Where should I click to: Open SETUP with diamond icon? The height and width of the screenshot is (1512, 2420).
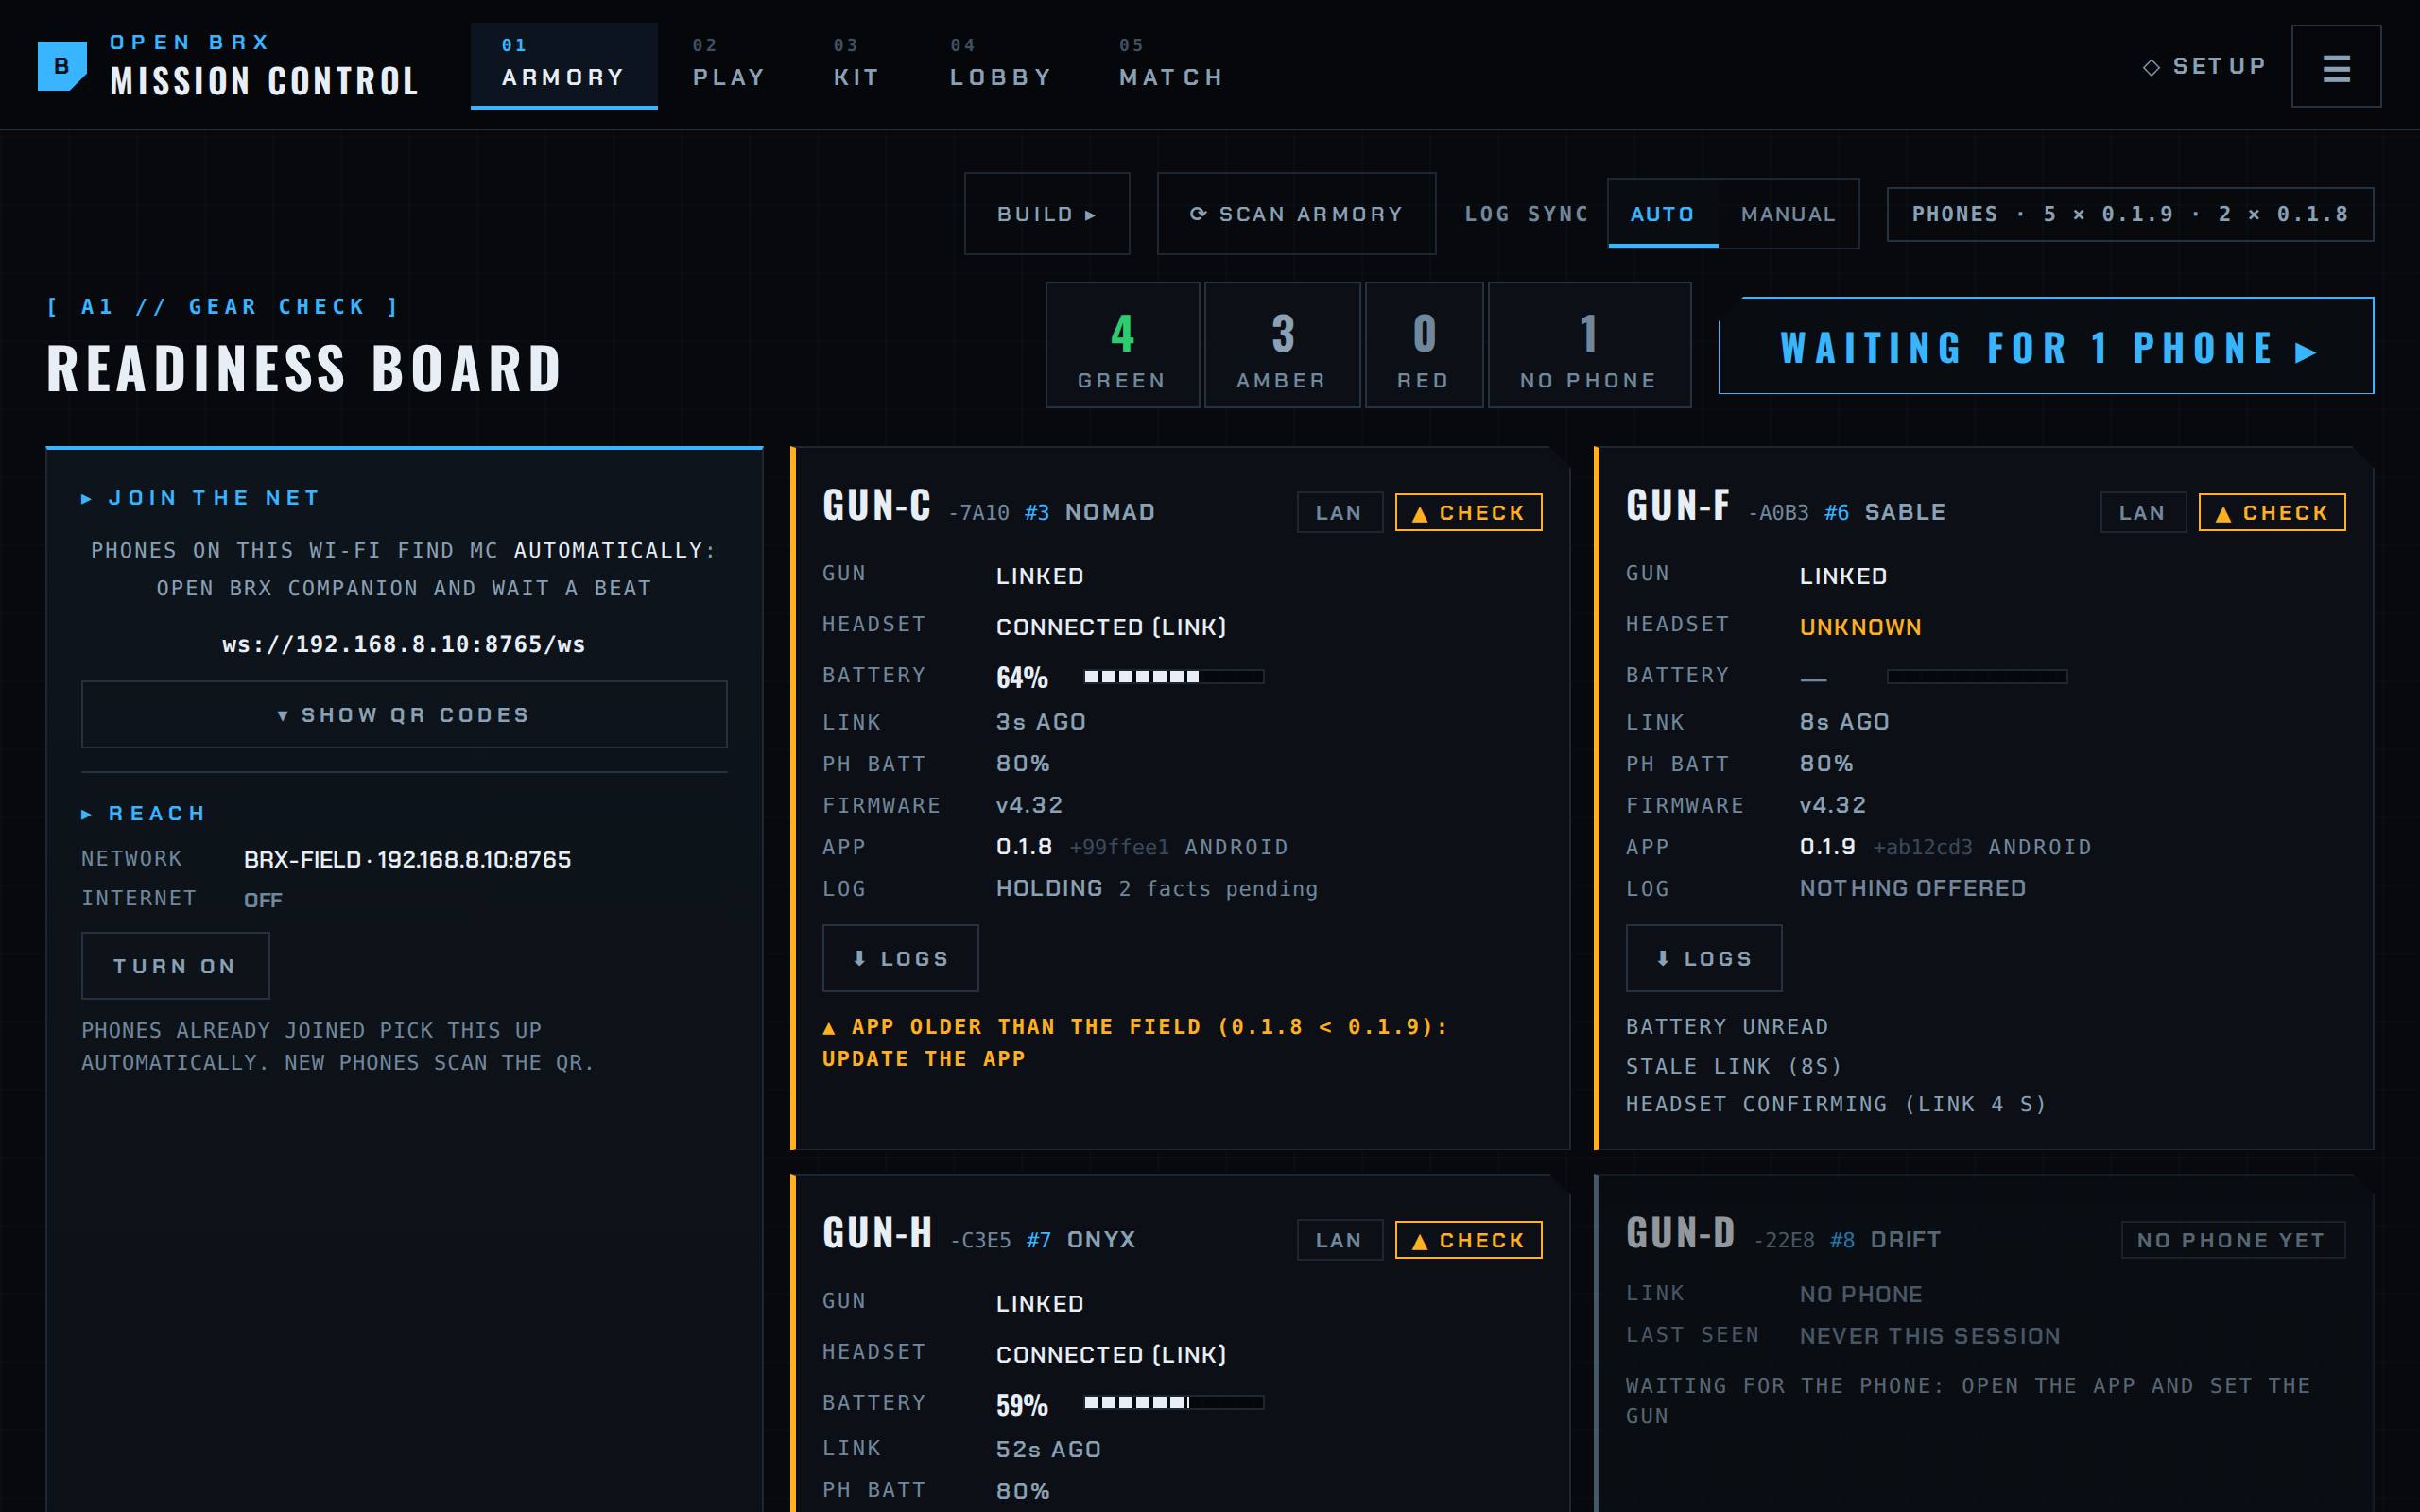point(2204,66)
